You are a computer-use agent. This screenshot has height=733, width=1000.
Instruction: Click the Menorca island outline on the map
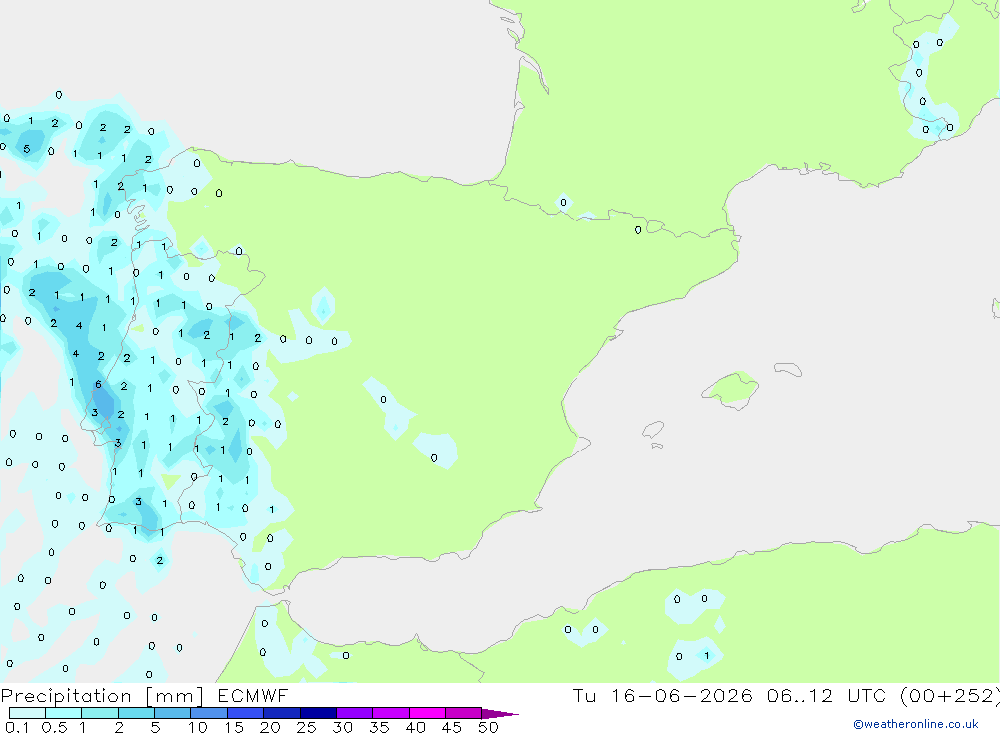(788, 369)
